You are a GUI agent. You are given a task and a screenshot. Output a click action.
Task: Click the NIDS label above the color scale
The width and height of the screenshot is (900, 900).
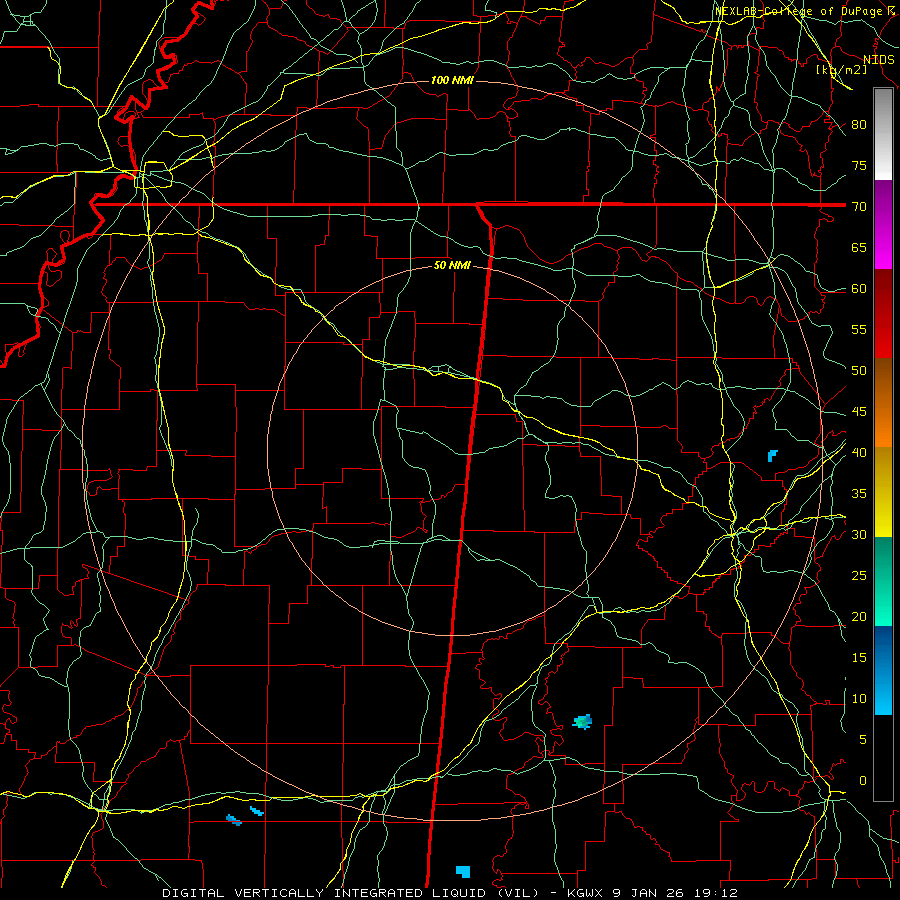click(878, 60)
